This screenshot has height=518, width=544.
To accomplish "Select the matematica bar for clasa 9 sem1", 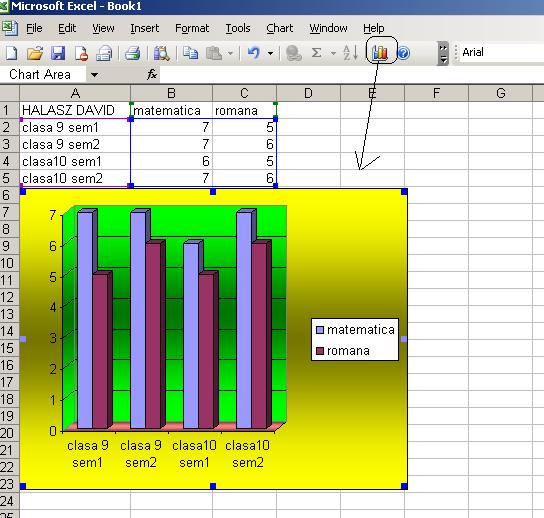I will tap(85, 319).
